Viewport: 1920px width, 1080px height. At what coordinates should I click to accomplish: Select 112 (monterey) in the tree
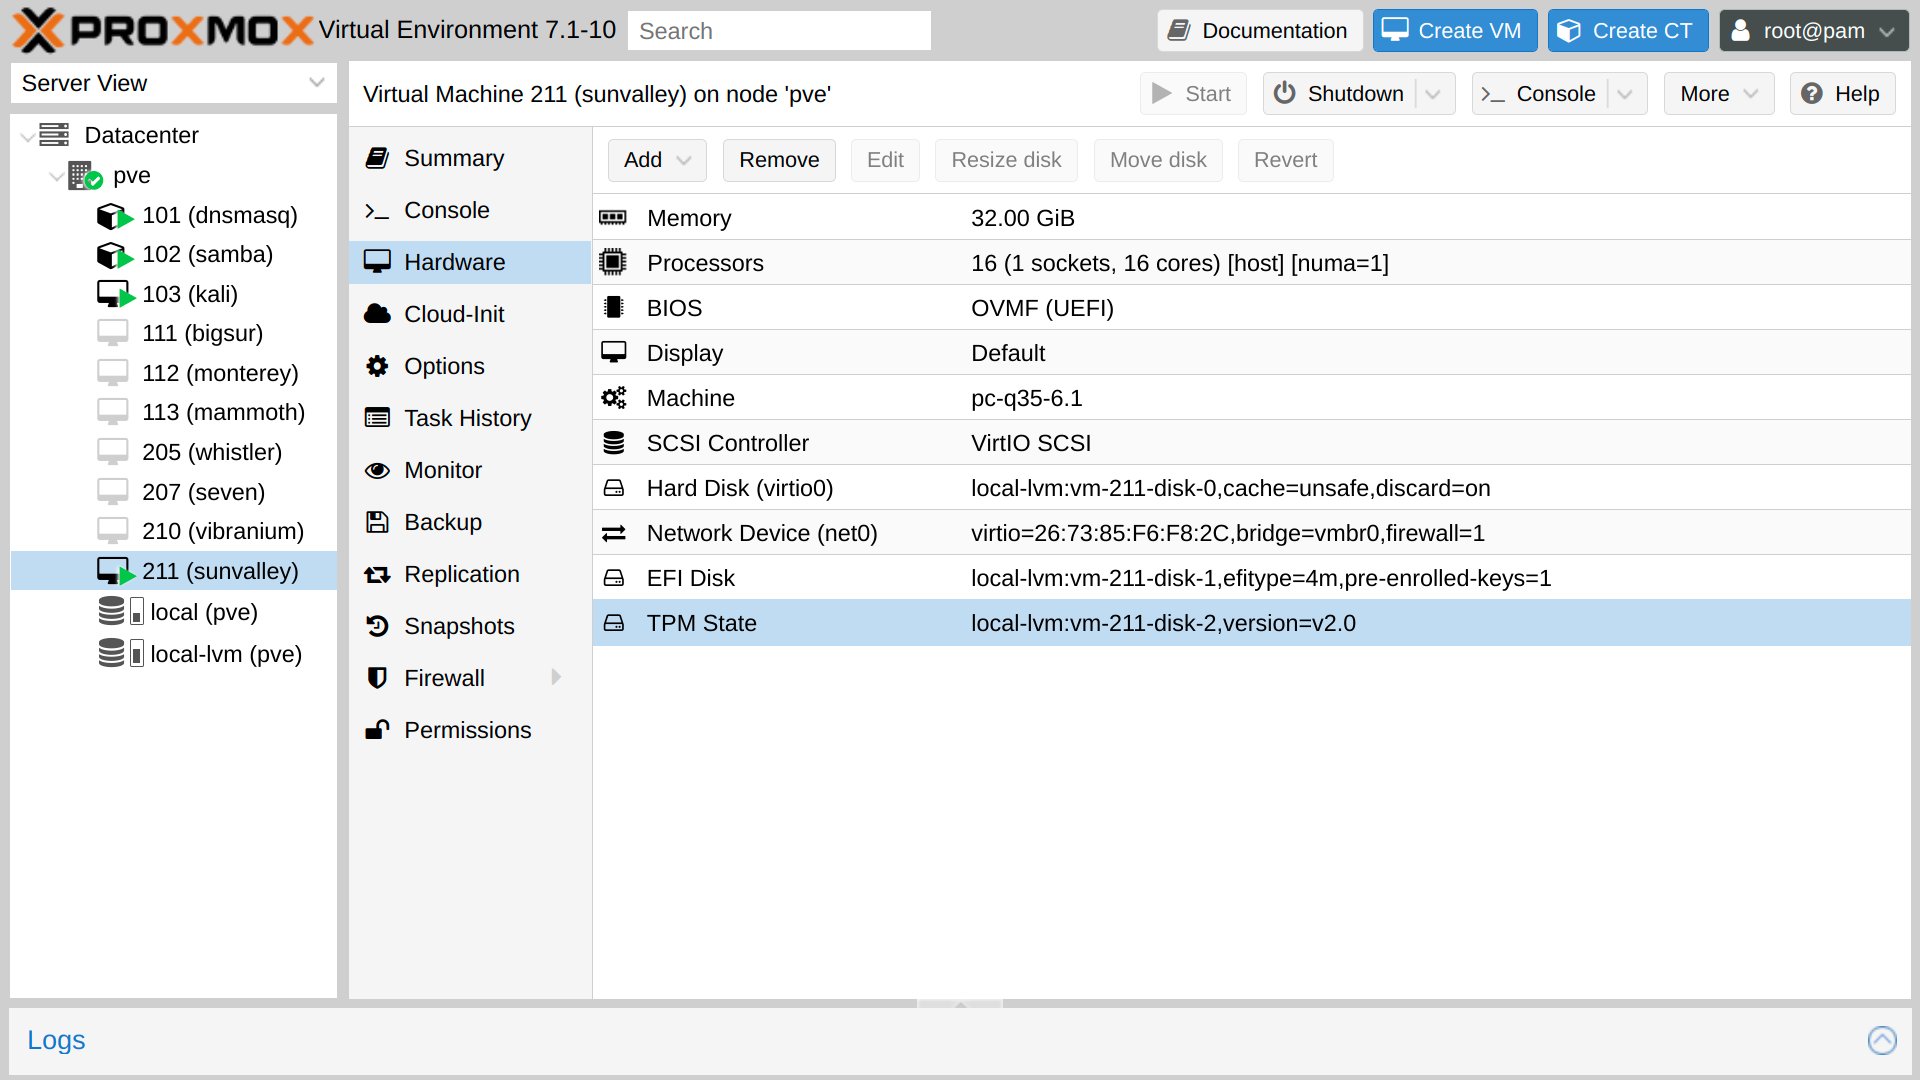[x=174, y=373]
